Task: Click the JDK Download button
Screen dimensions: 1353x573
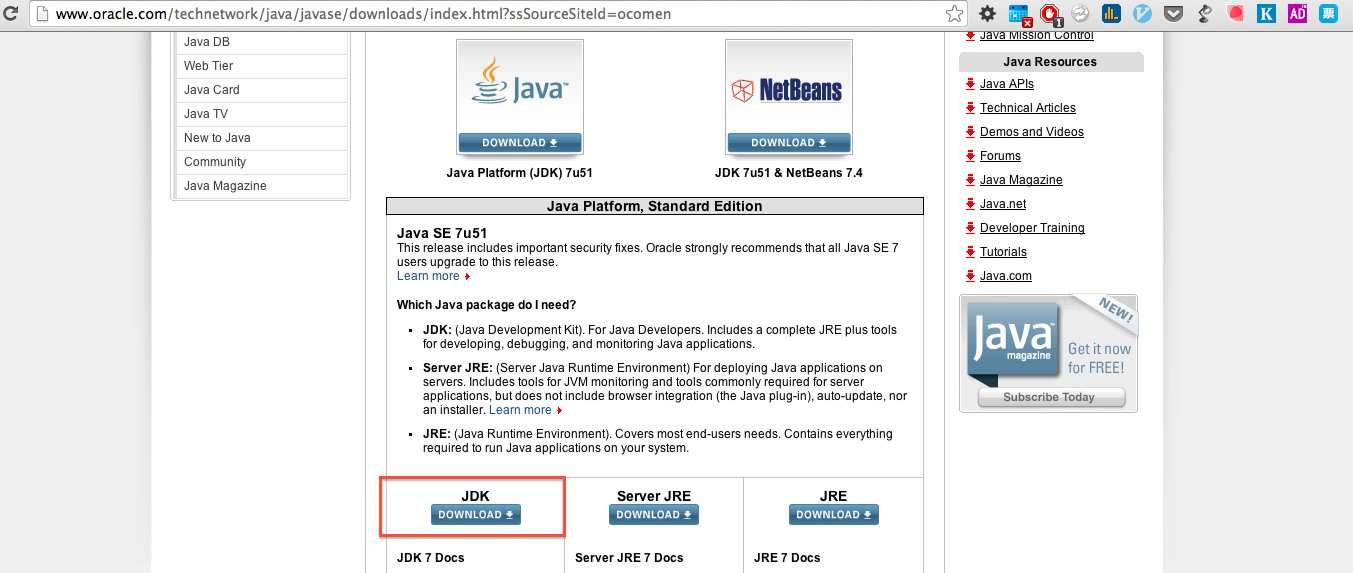Action: click(x=476, y=515)
